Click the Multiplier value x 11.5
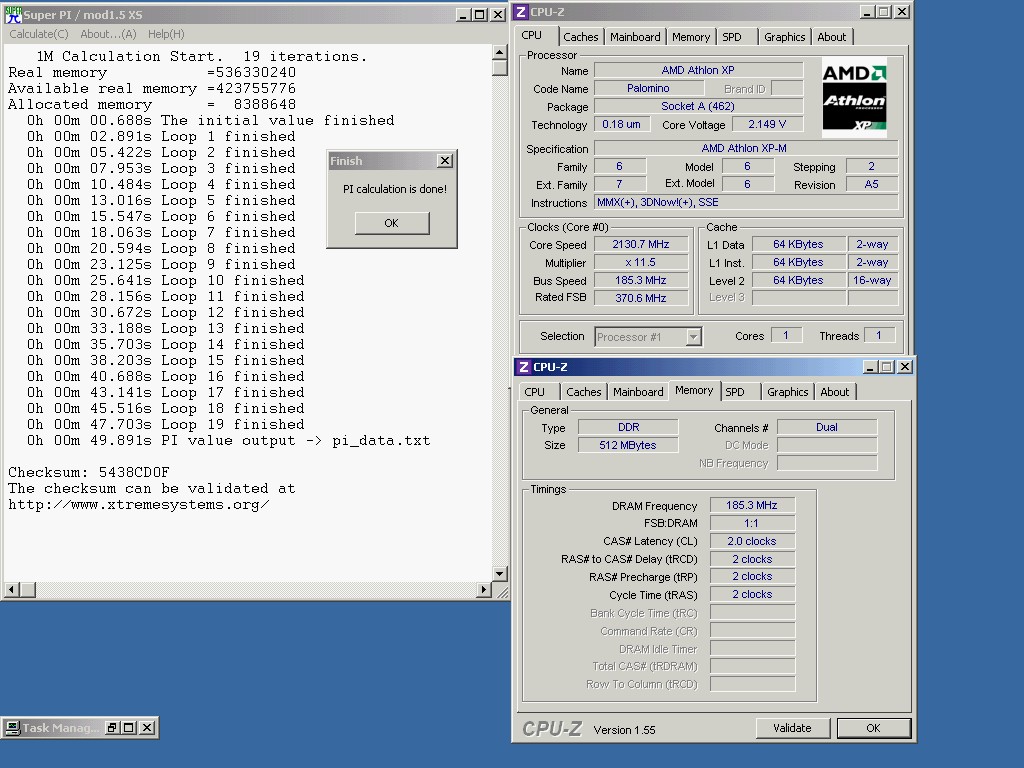This screenshot has height=768, width=1024. 641,263
